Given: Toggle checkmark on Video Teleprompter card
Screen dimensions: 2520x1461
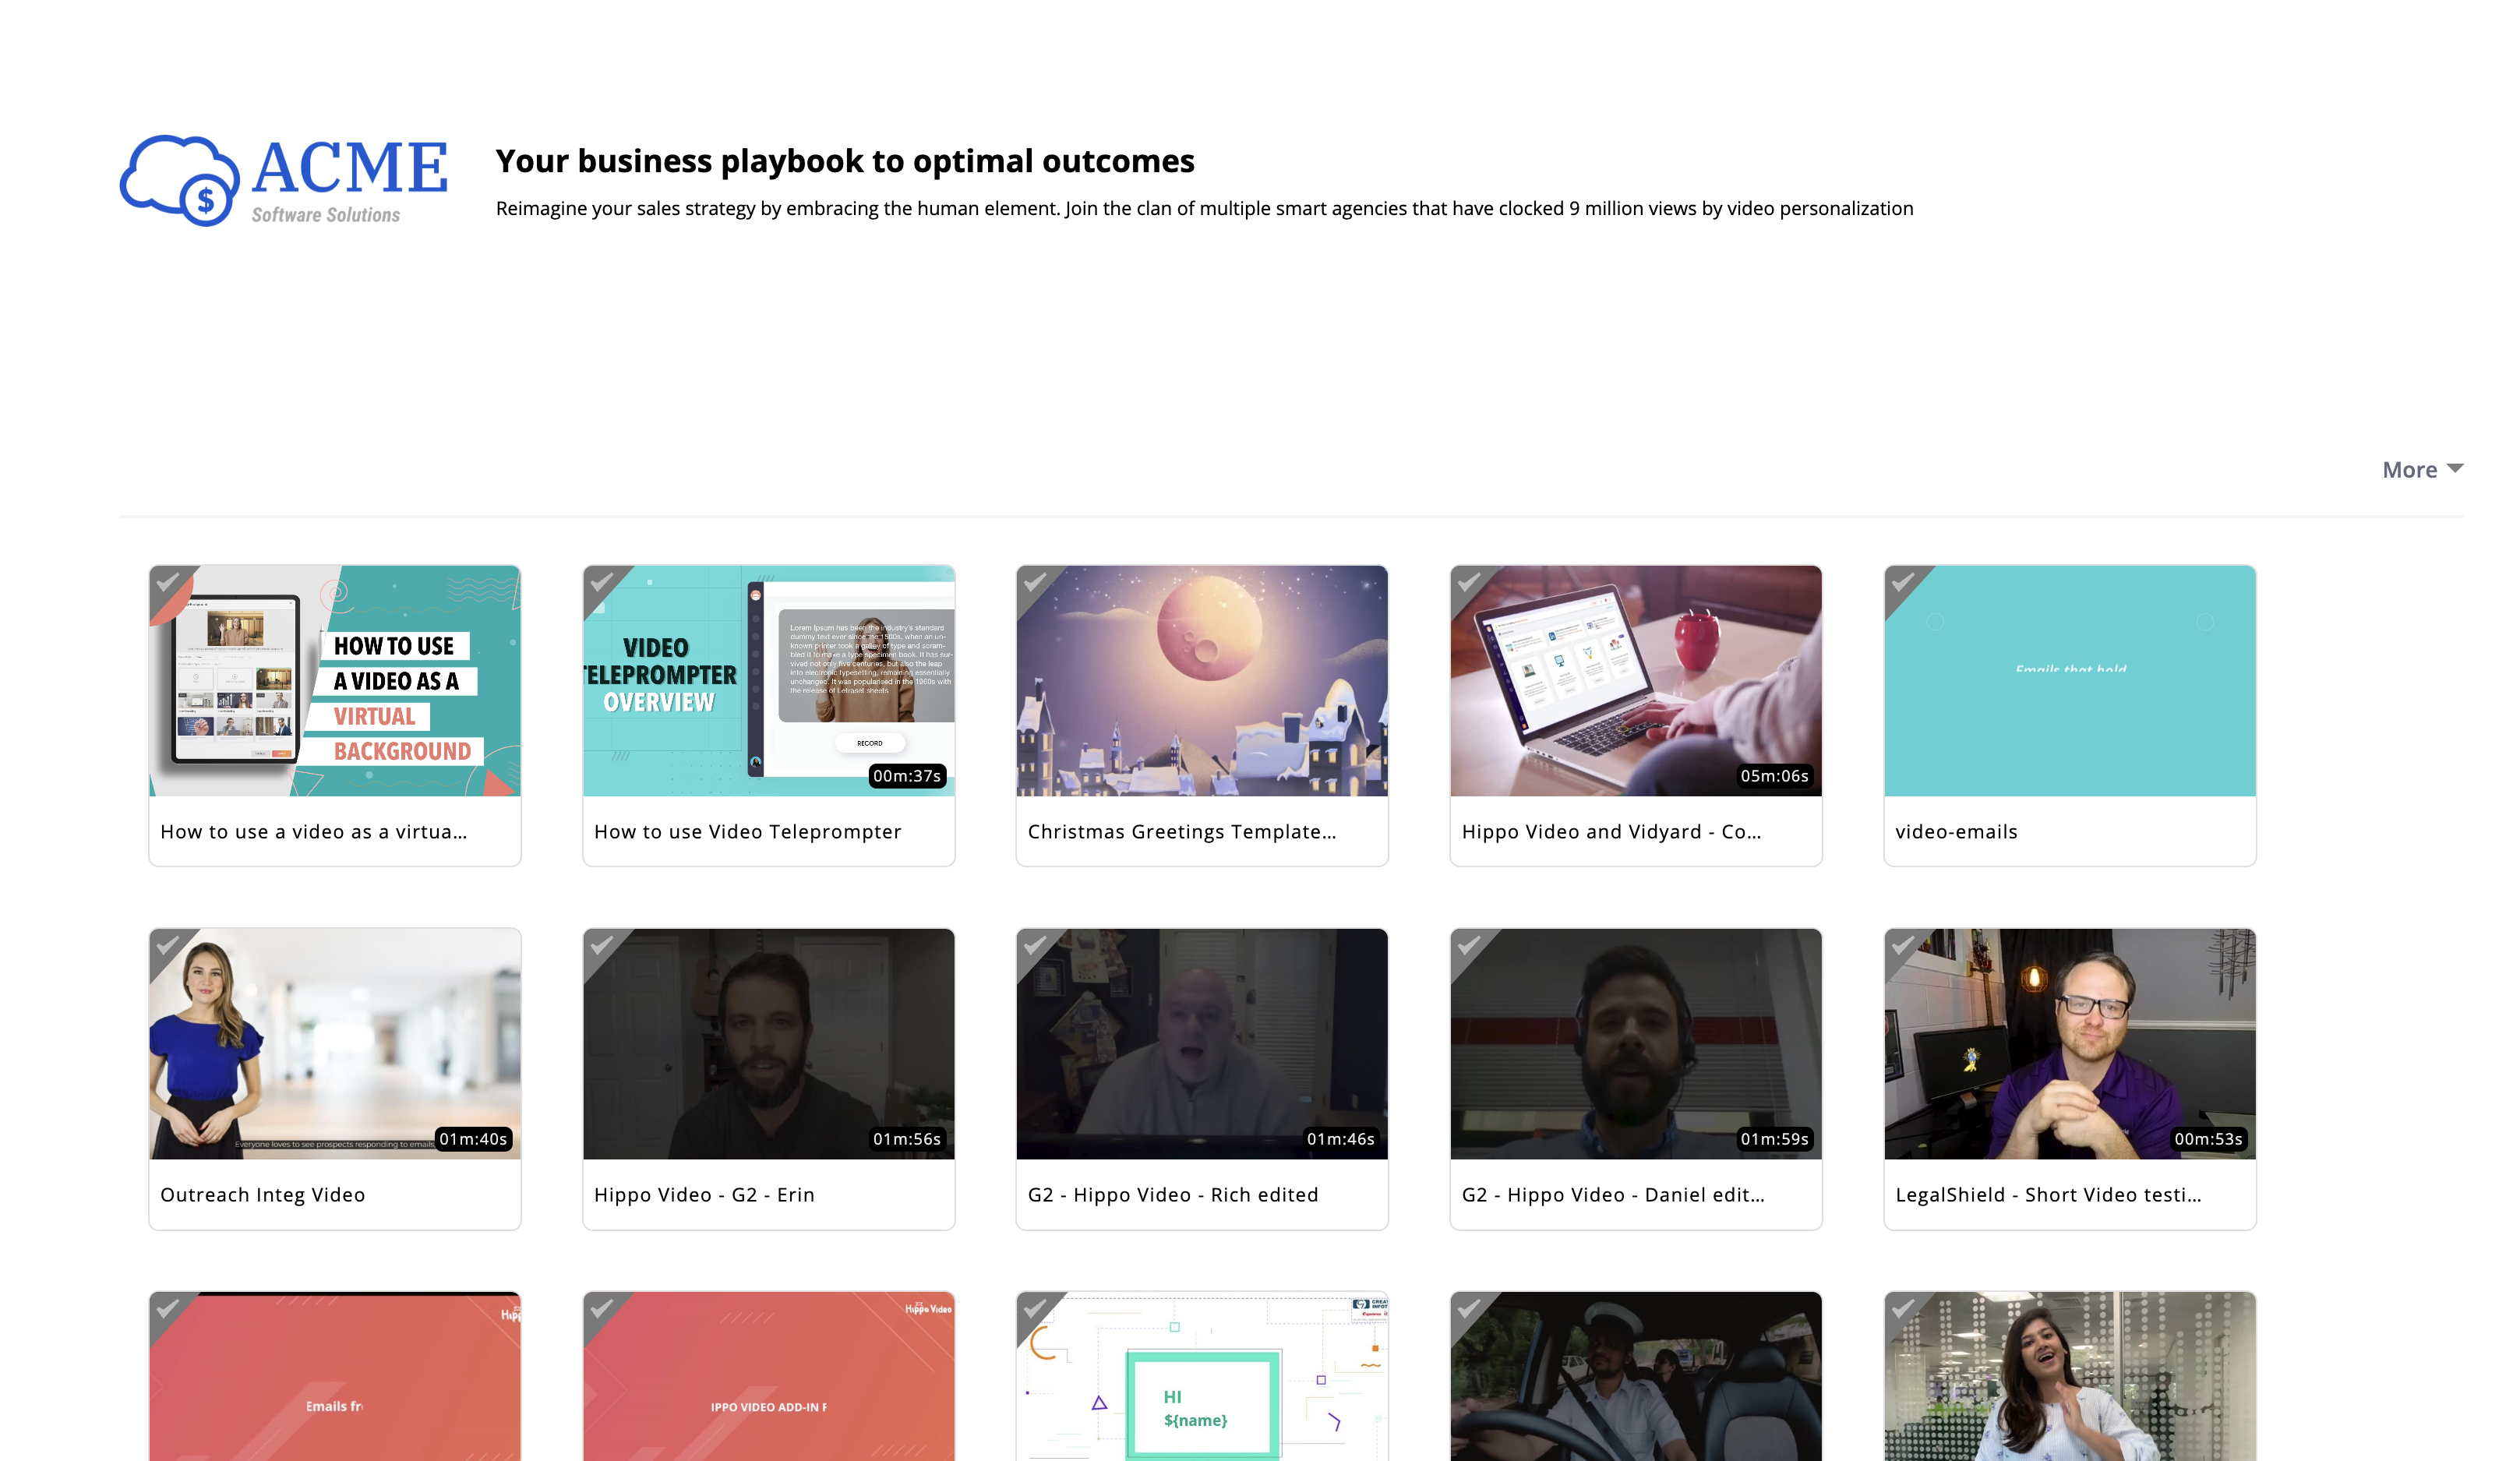Looking at the screenshot, I should point(601,582).
